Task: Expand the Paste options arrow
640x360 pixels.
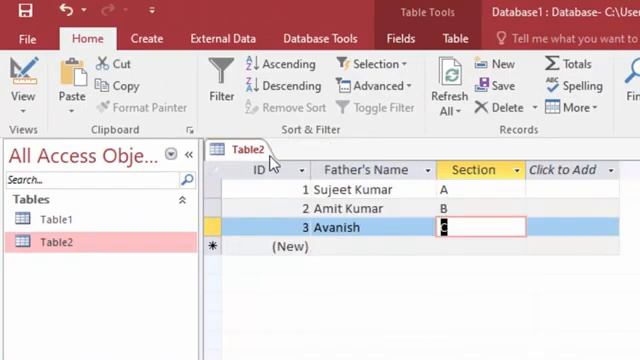Action: pyautogui.click(x=72, y=111)
